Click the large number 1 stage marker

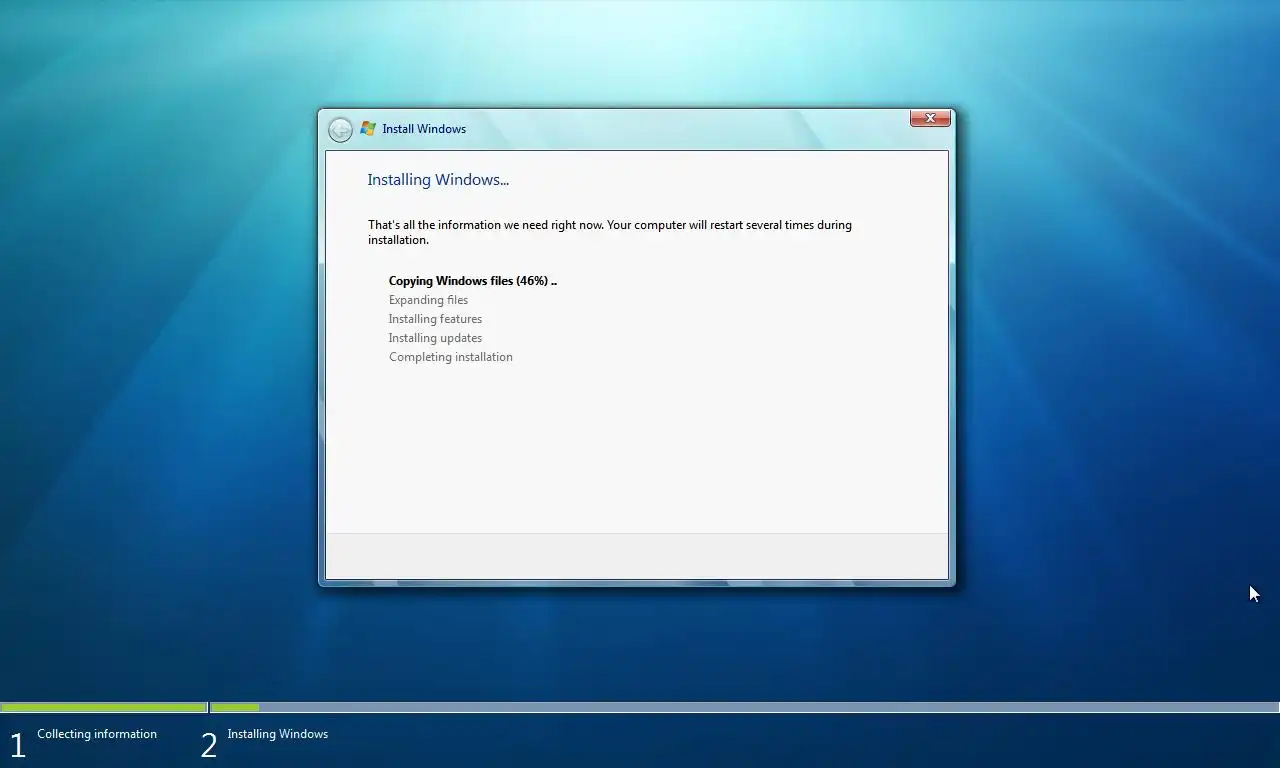(17, 745)
